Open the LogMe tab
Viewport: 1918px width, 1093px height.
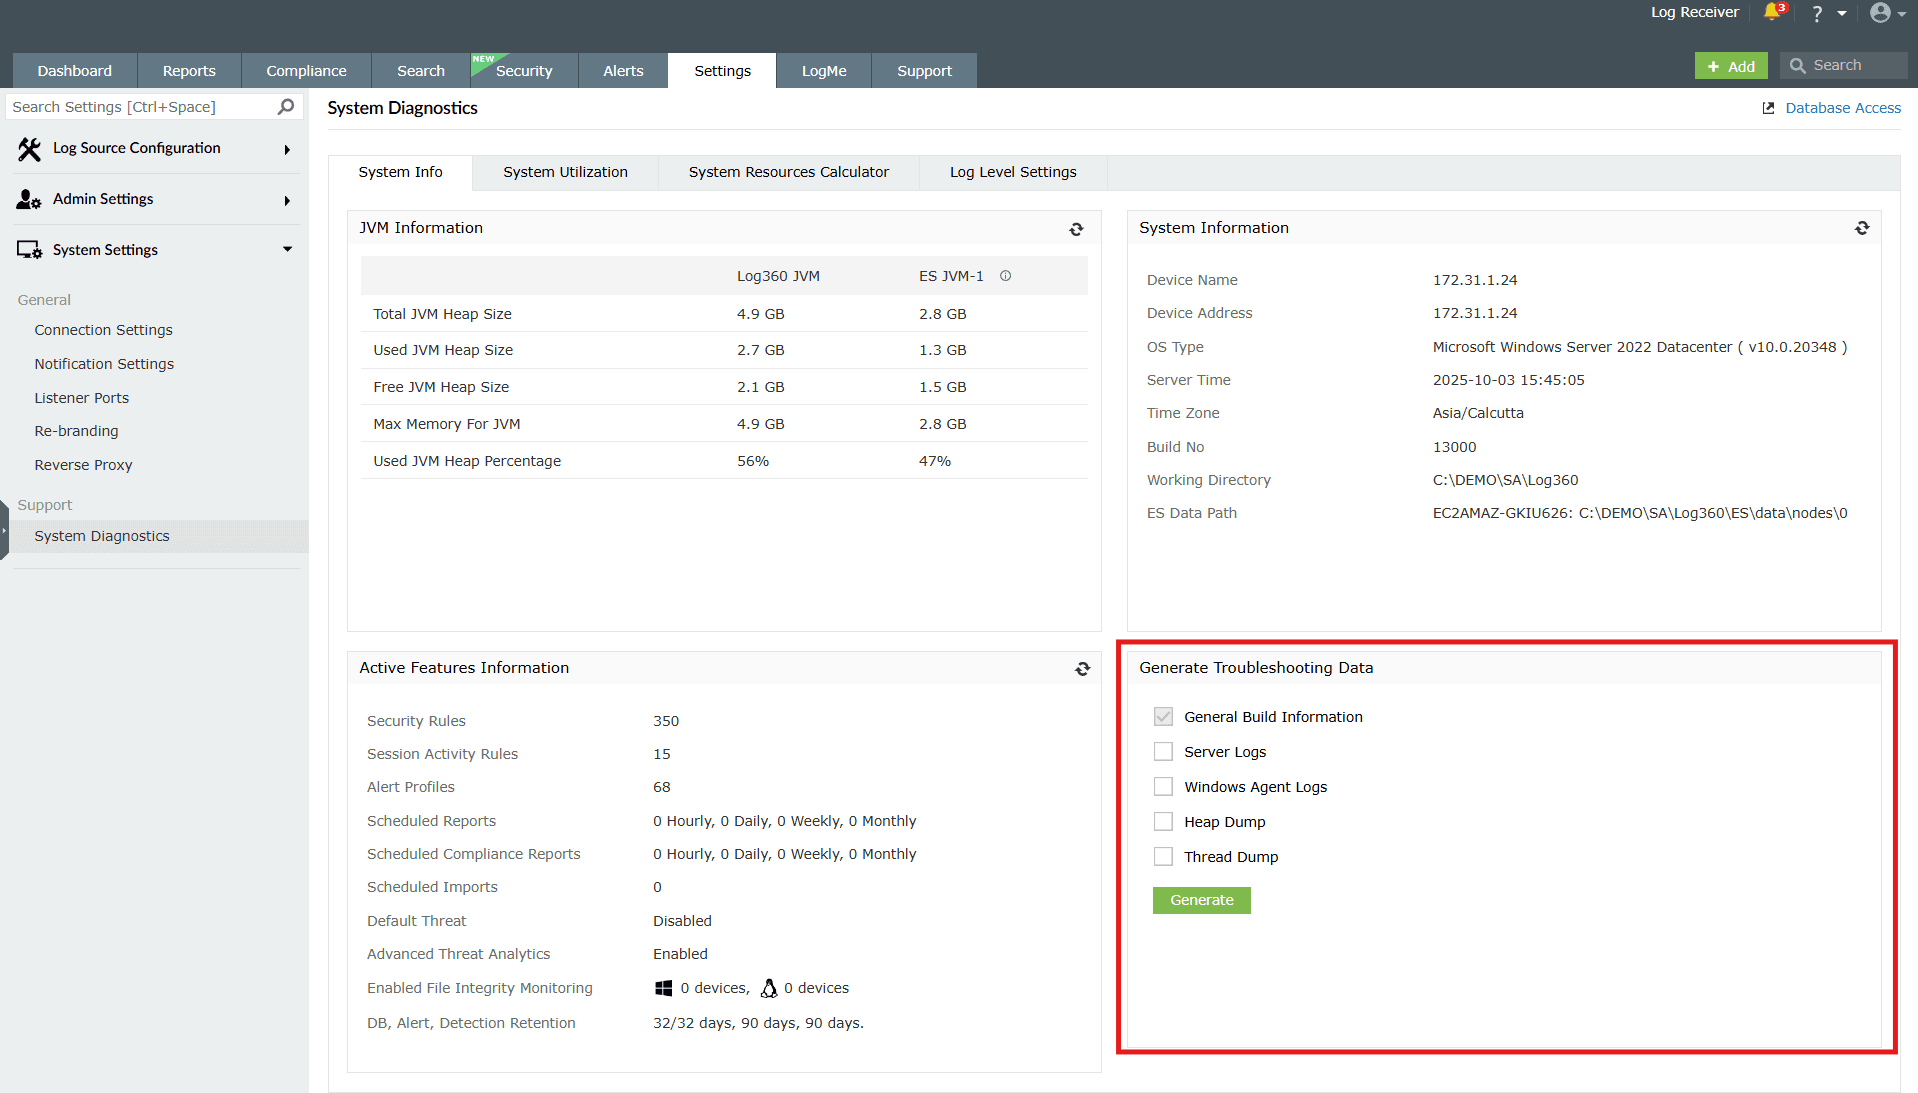tap(824, 70)
